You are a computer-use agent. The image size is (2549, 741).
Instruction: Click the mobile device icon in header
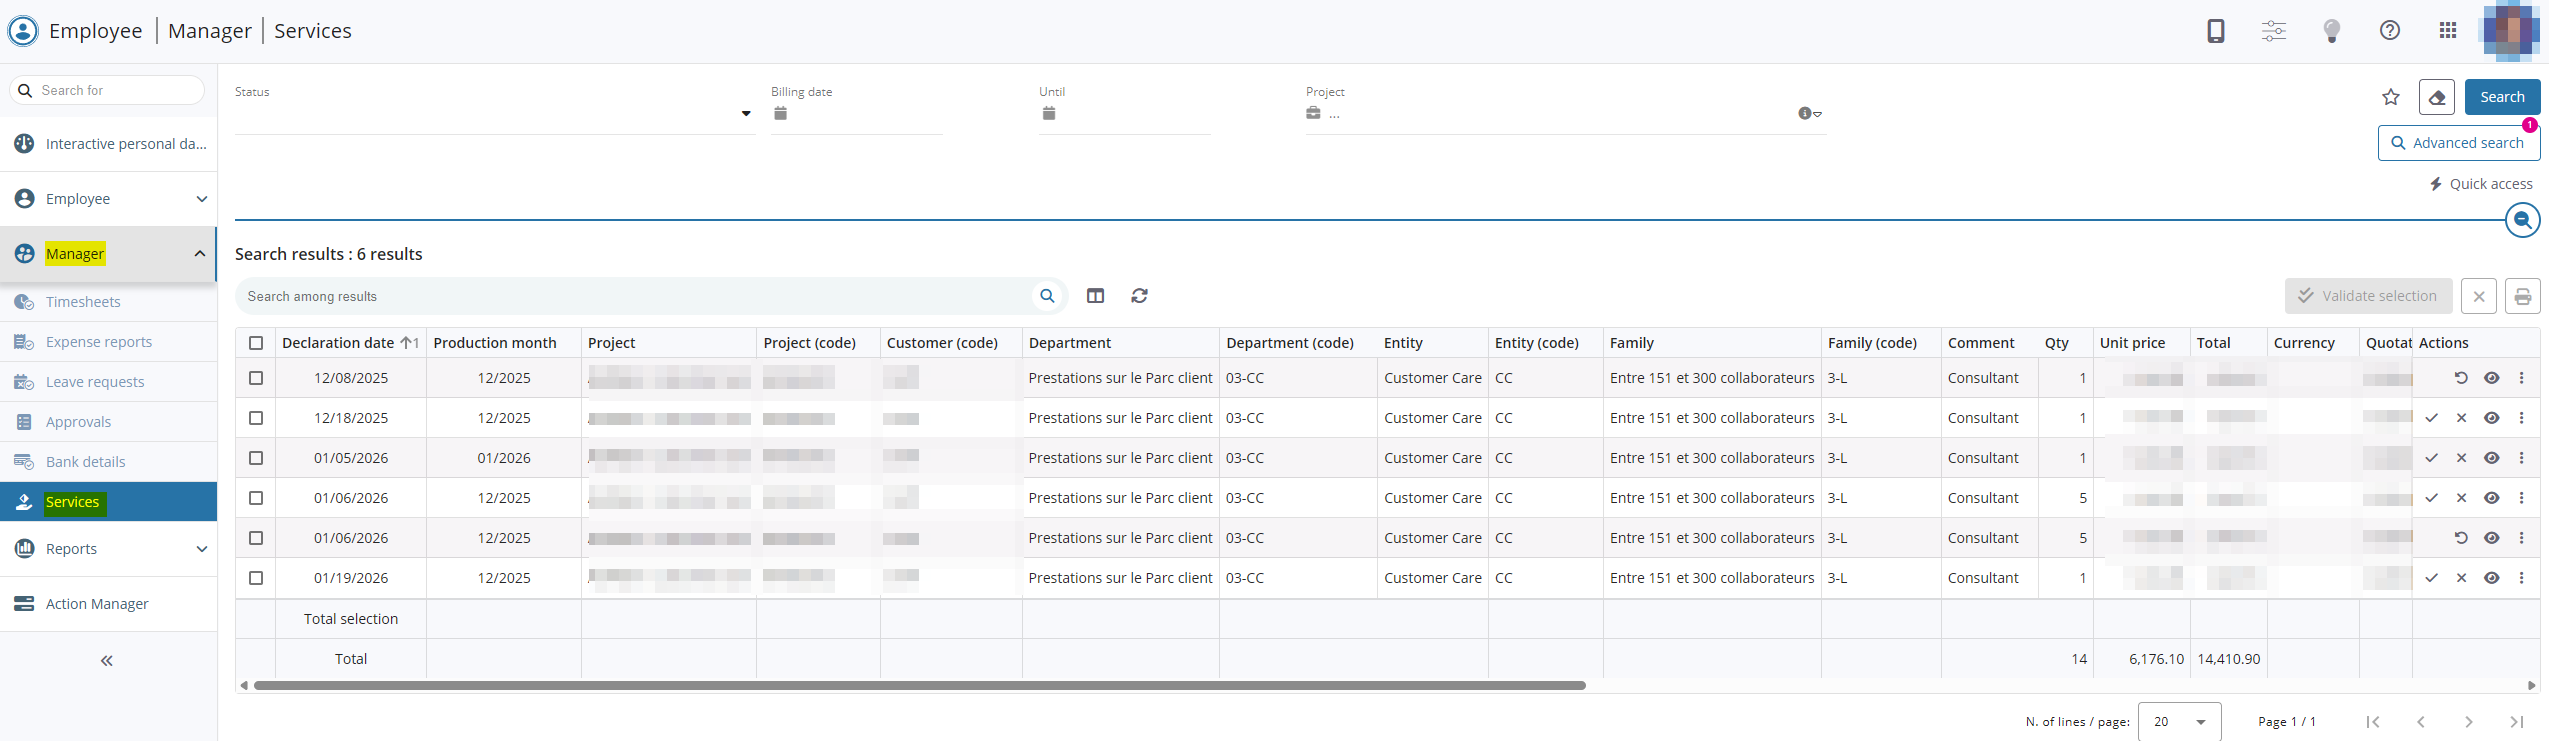2215,31
